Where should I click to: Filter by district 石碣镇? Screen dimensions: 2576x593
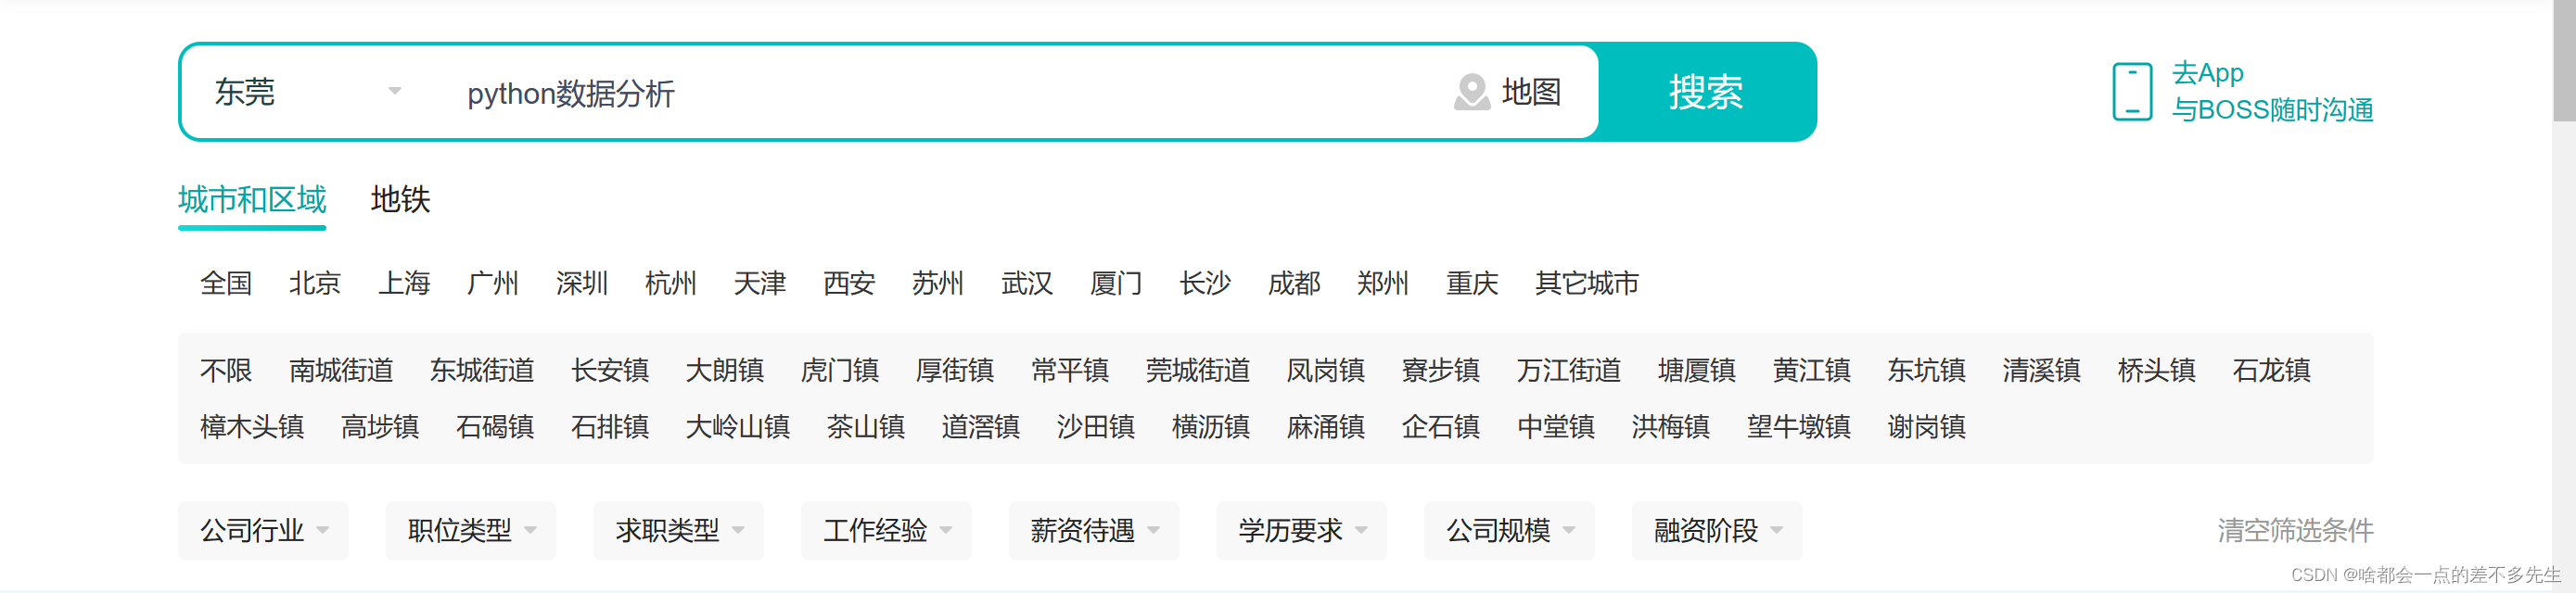[x=495, y=427]
